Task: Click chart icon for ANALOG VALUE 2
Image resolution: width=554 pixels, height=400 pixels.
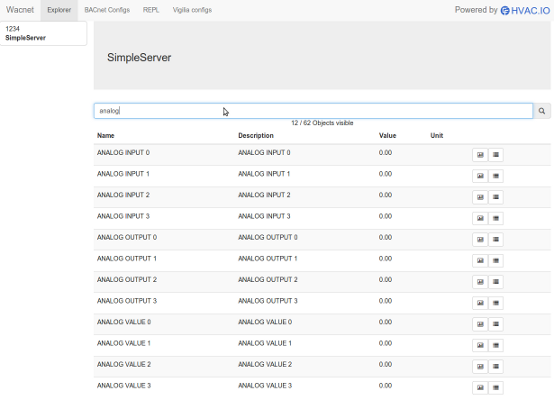Action: tap(480, 366)
